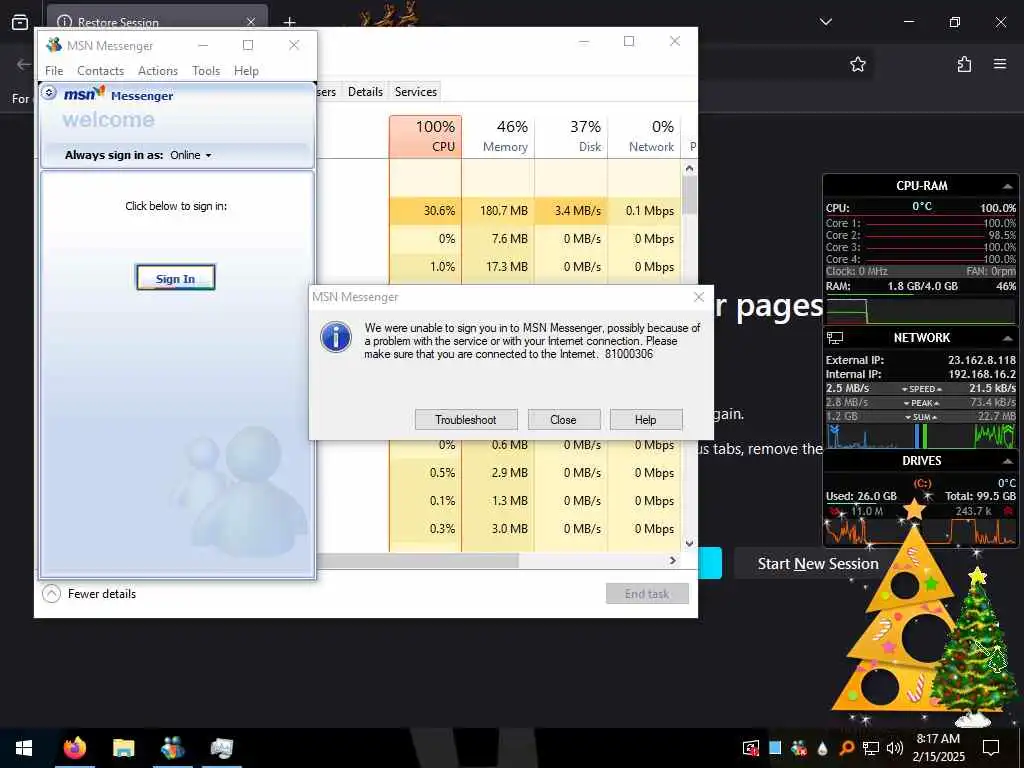Image resolution: width=1024 pixels, height=768 pixels.
Task: Click the vertical scrollbar down arrow
Action: (x=689, y=543)
